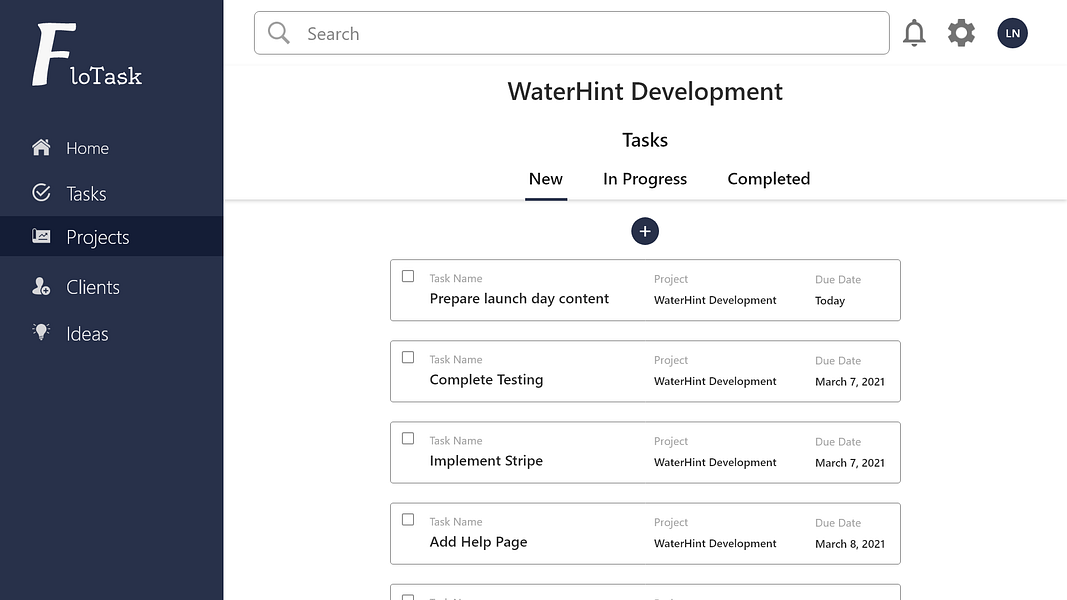The image size is (1067, 600).
Task: Toggle the Add Help Page checkbox
Action: click(x=408, y=519)
